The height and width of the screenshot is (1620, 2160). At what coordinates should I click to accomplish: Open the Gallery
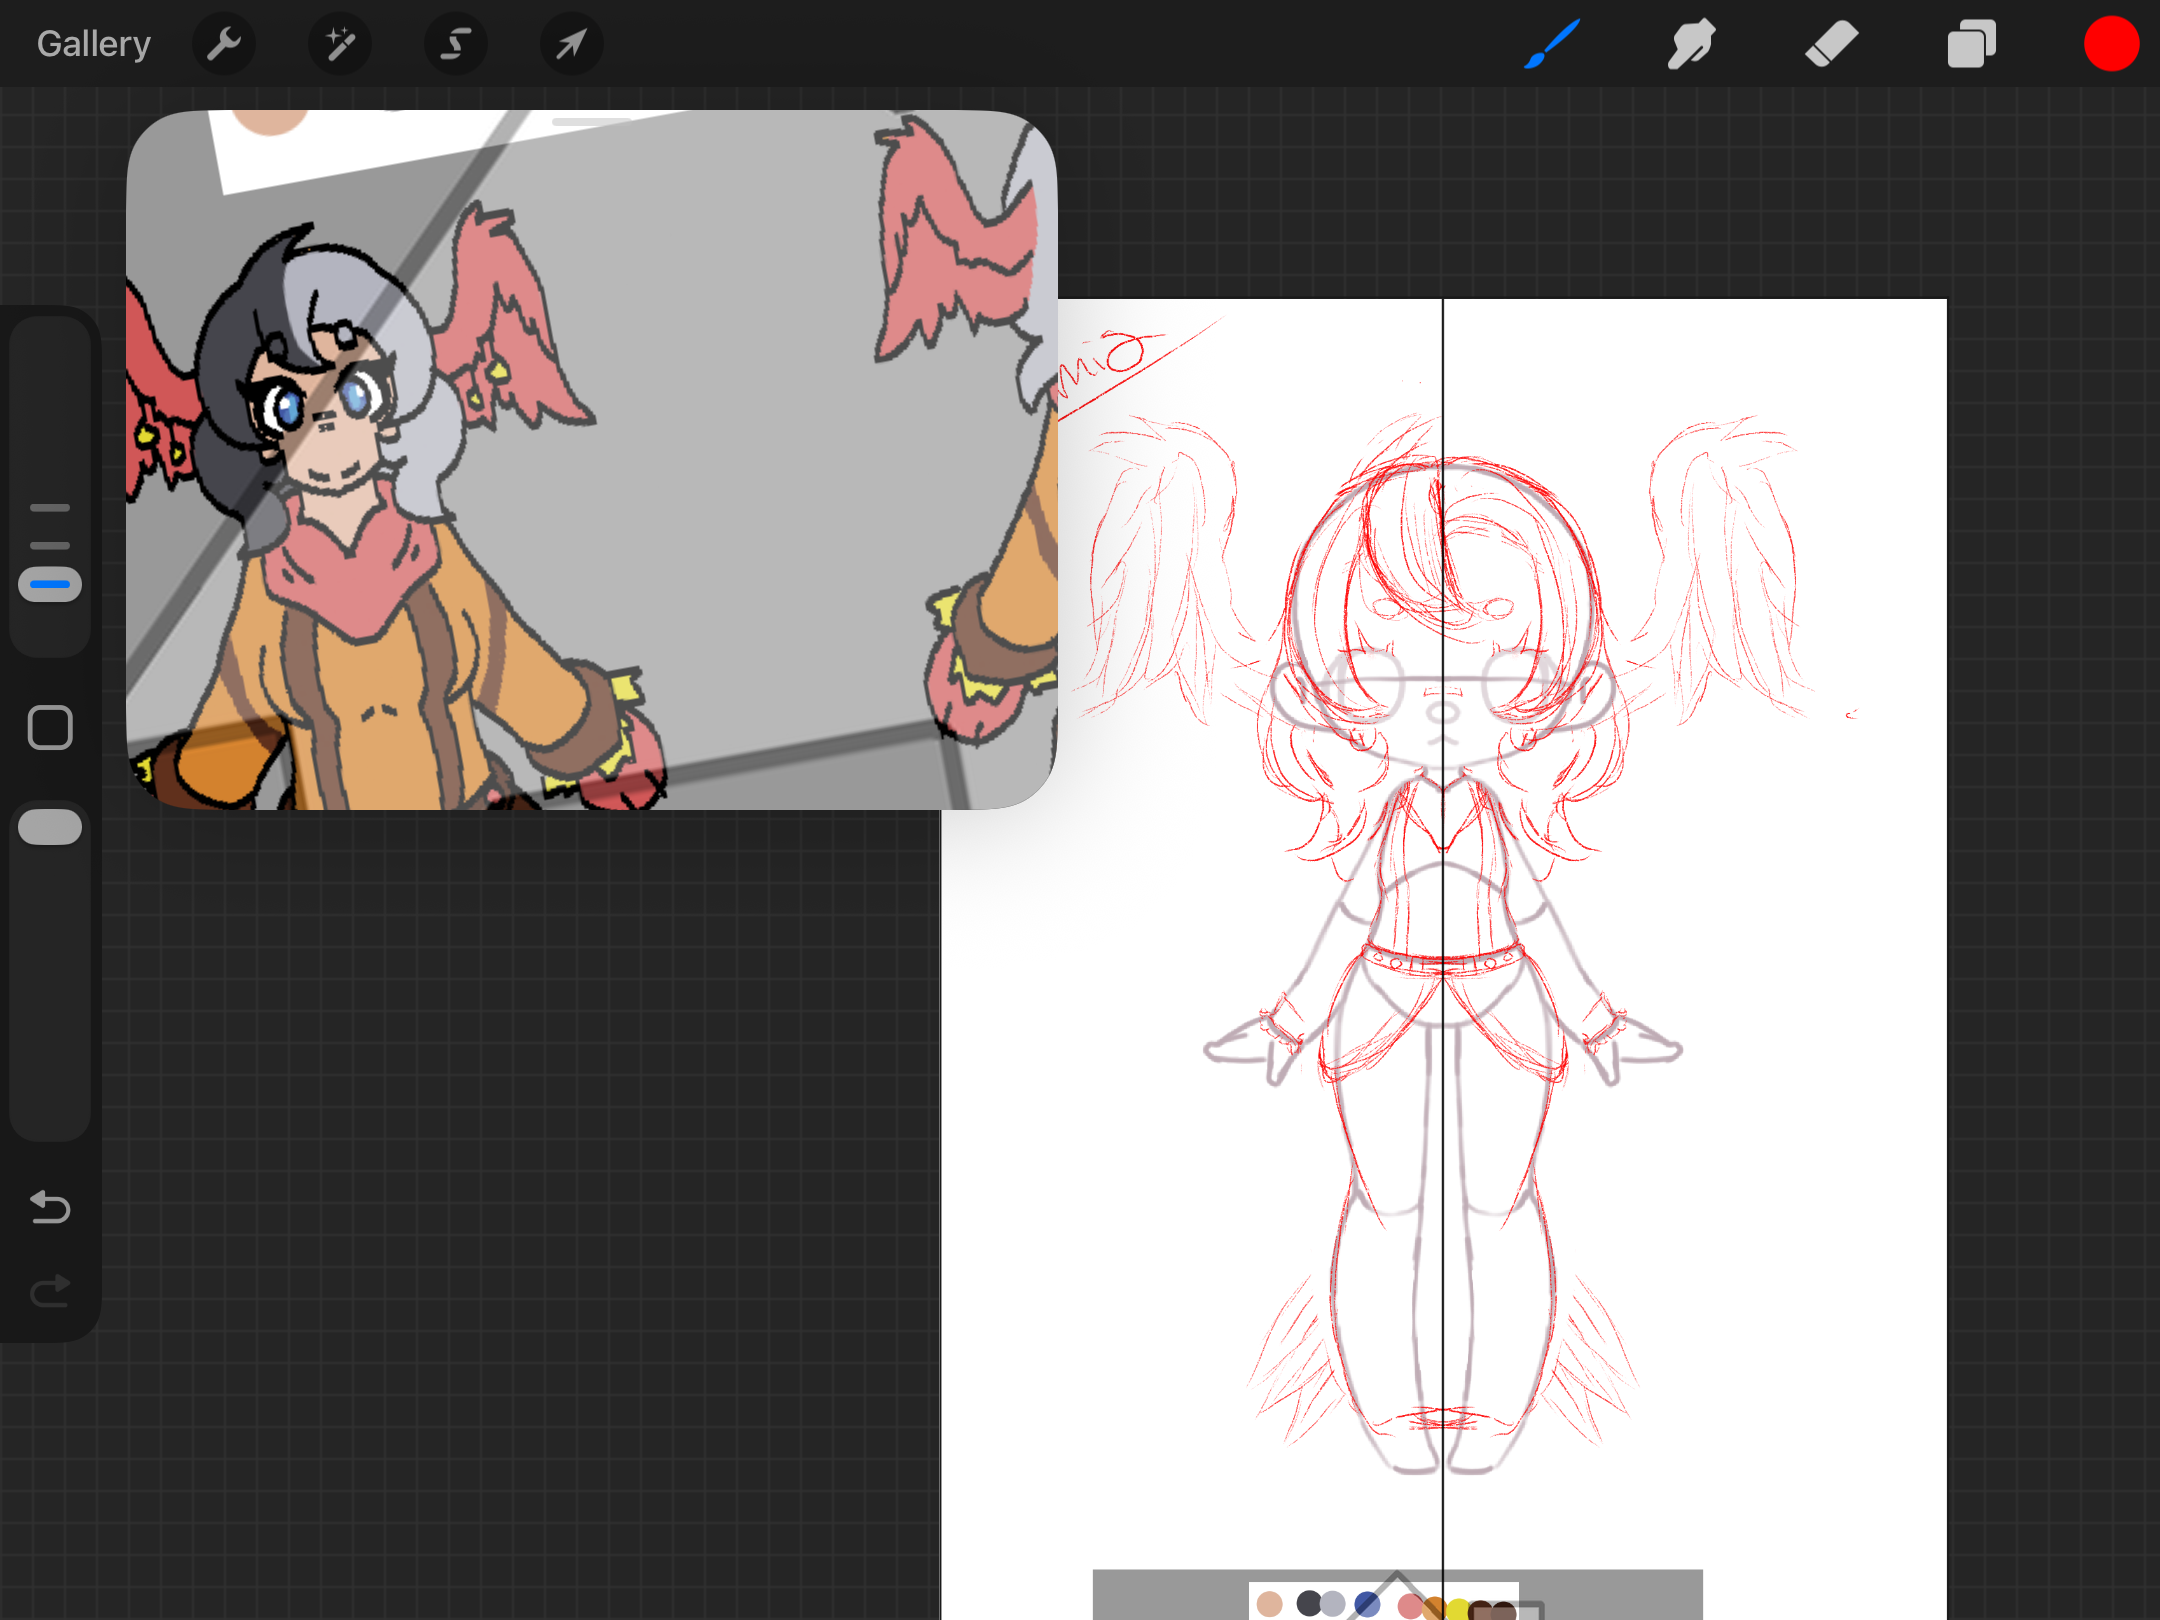93,44
